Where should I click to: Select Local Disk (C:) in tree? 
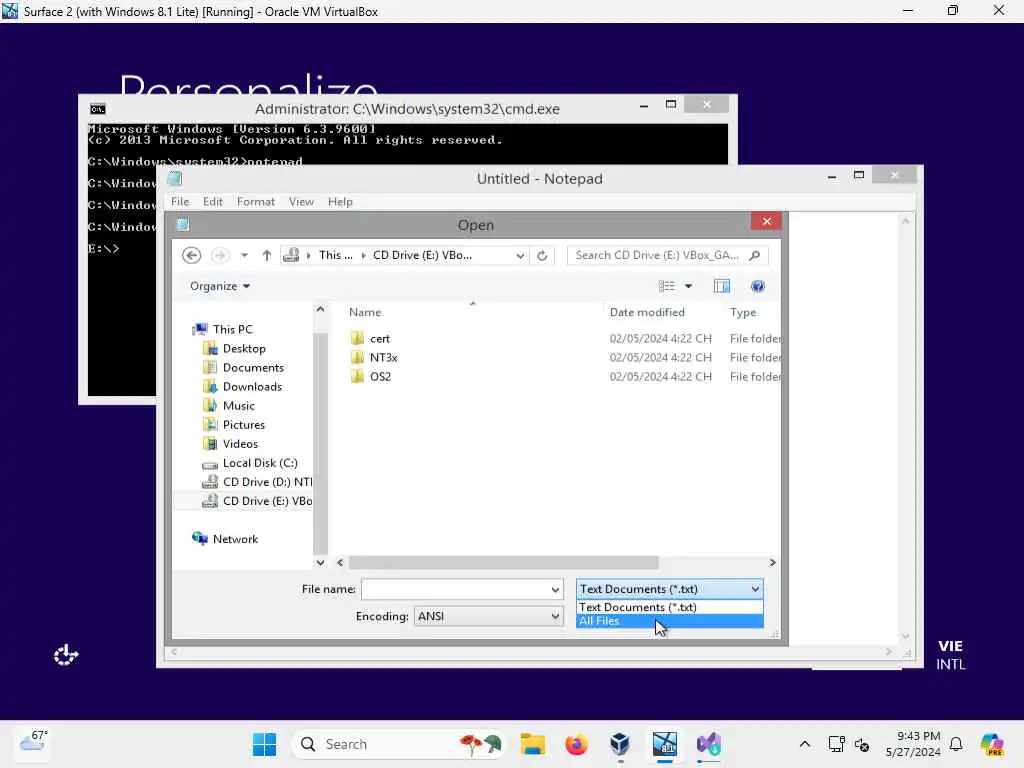[260, 462]
